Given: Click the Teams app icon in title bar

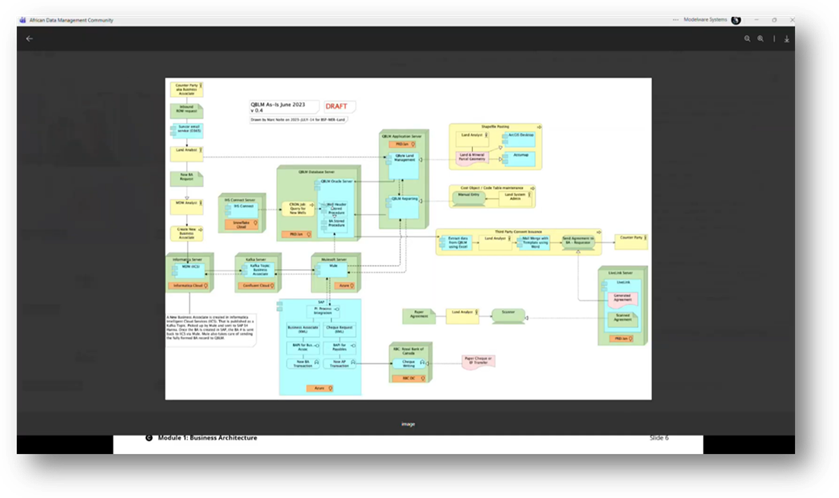Looking at the screenshot, I should [x=22, y=20].
